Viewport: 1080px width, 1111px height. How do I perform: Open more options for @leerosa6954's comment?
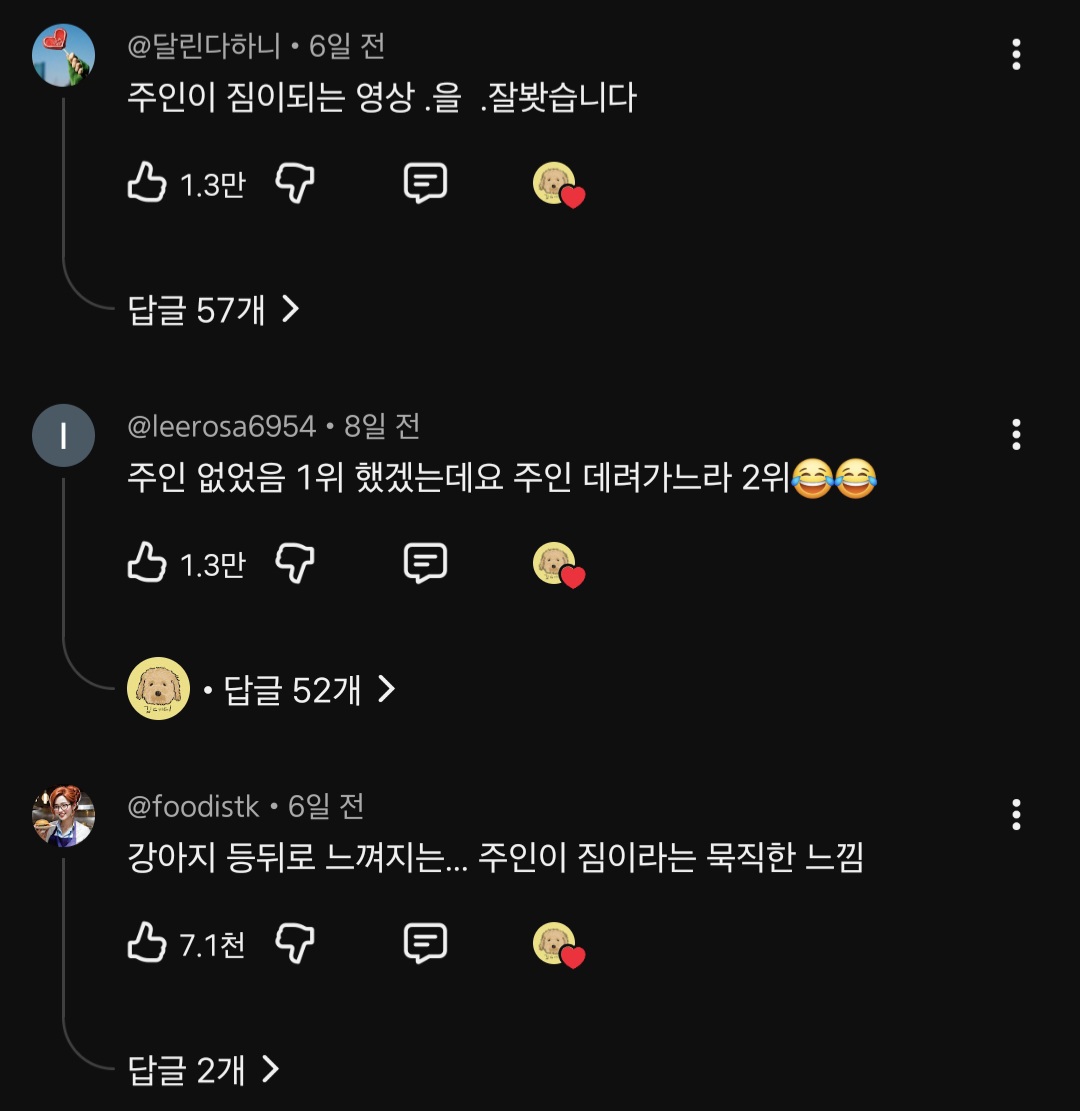coord(1016,435)
